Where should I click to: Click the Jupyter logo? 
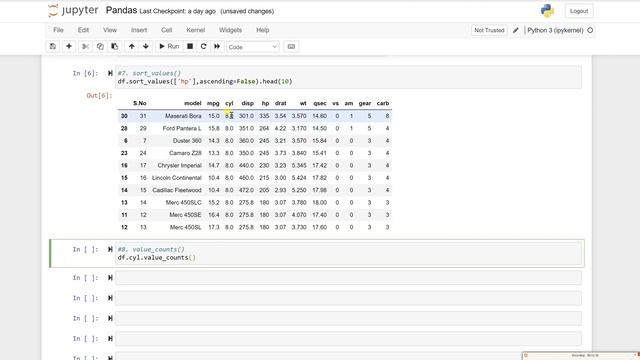73,11
